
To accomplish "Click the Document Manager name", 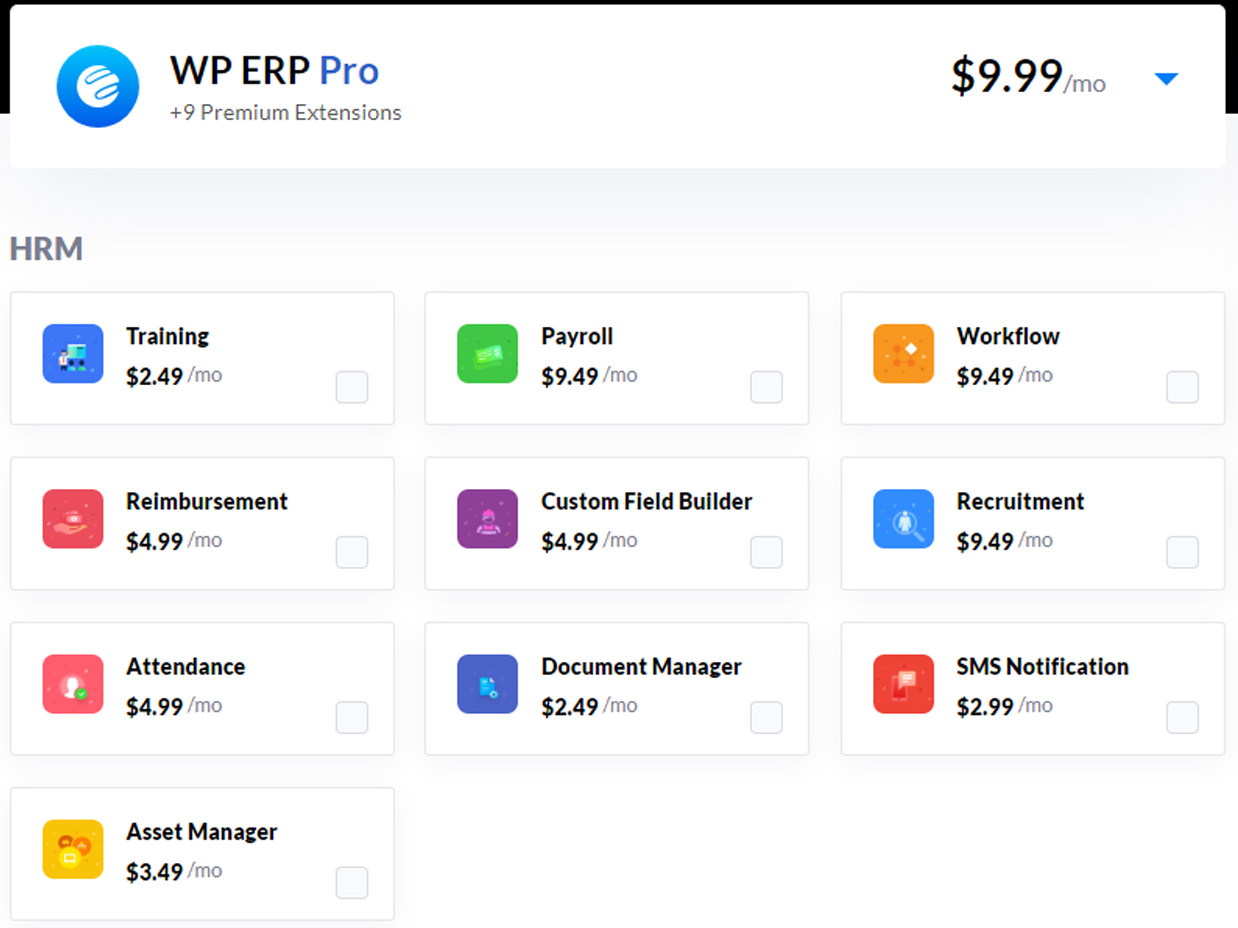I will click(x=642, y=667).
